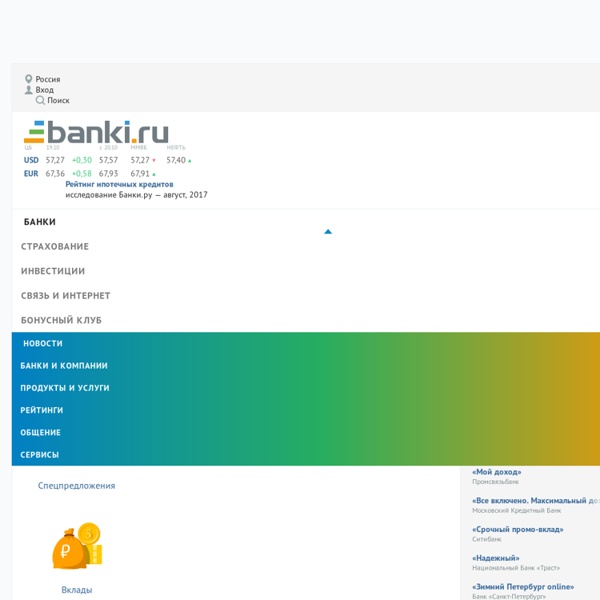Open the ОБЩЕНИЕ menu item
600x600 pixels.
coord(40,432)
